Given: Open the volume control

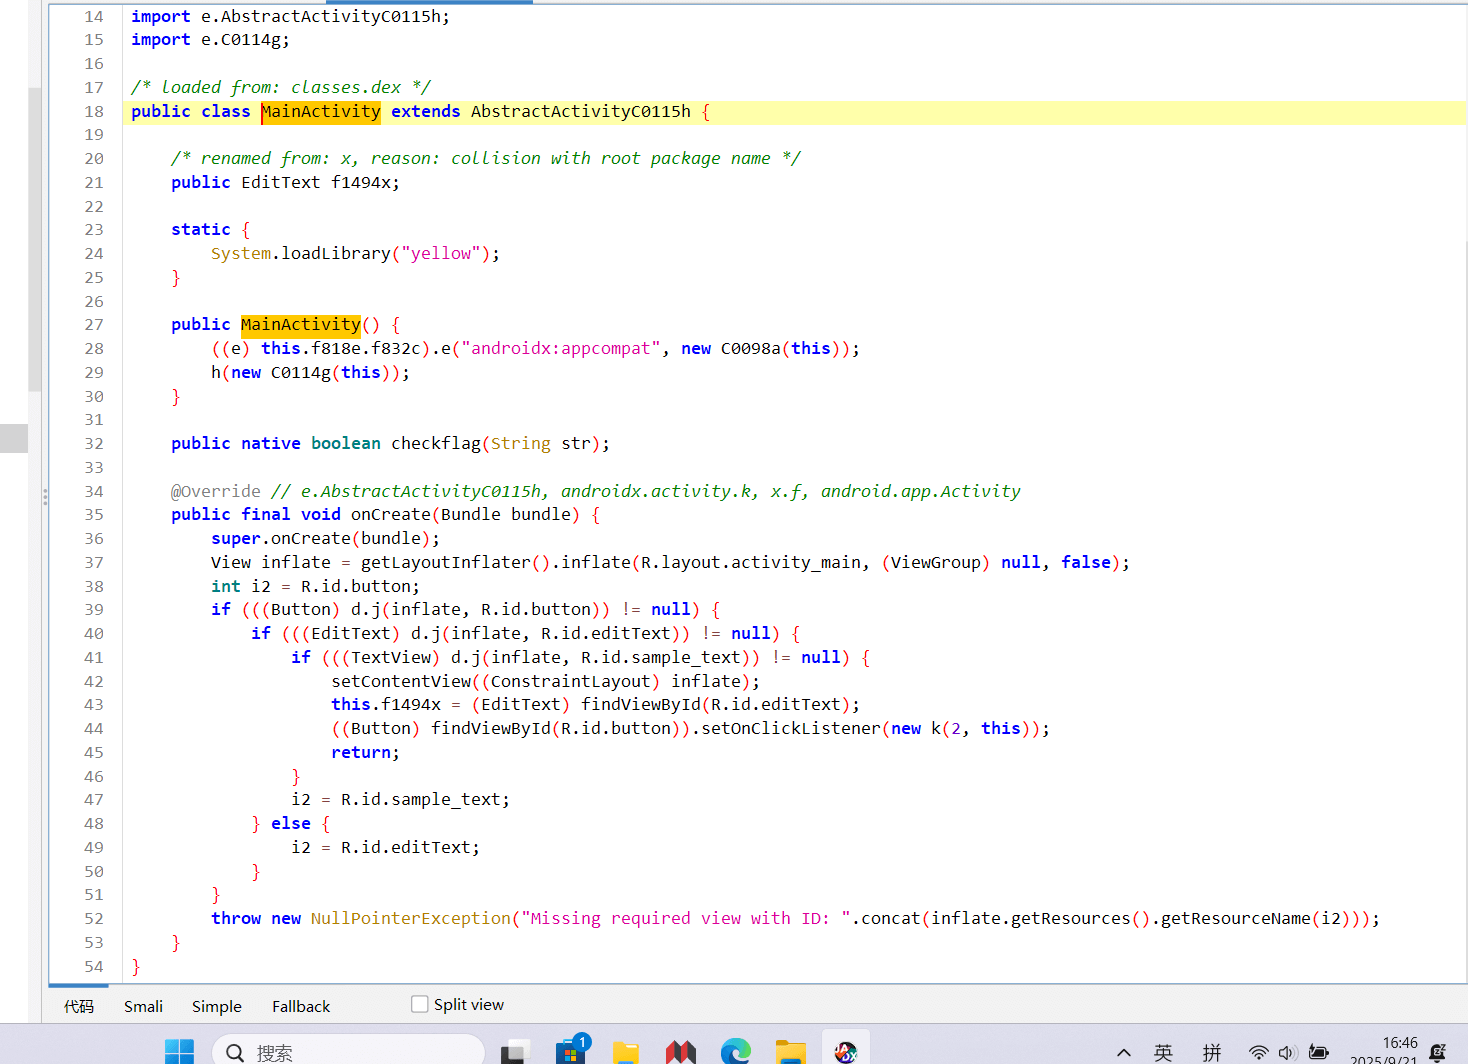Looking at the screenshot, I should (1288, 1052).
